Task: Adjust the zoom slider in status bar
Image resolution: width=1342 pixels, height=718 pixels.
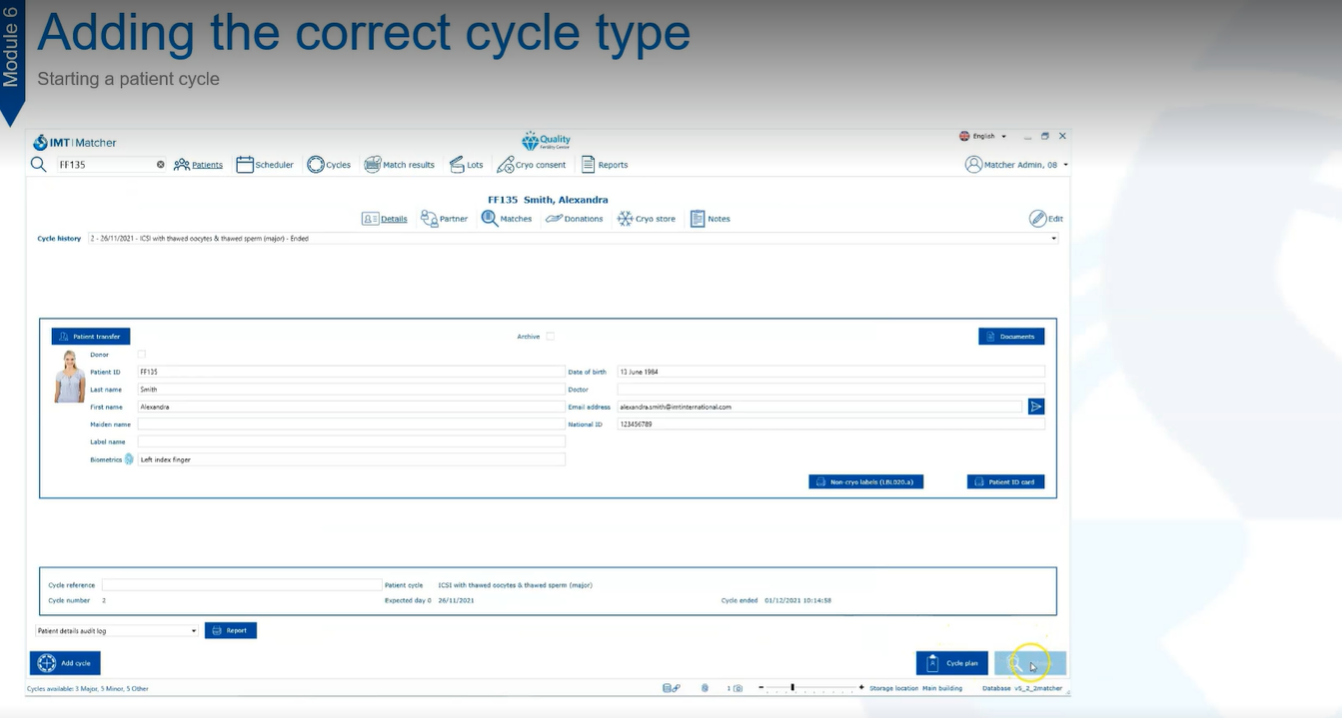Action: (x=793, y=688)
